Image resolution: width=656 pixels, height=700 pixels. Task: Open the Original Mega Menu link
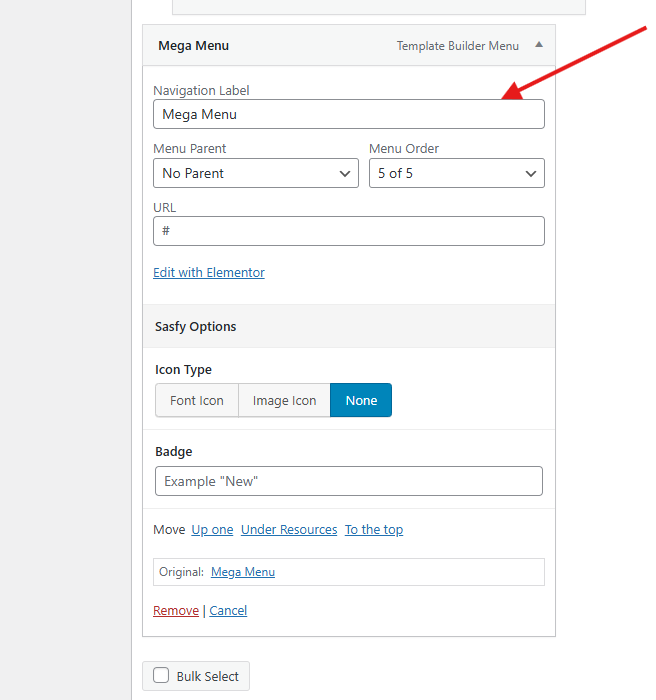(x=243, y=572)
